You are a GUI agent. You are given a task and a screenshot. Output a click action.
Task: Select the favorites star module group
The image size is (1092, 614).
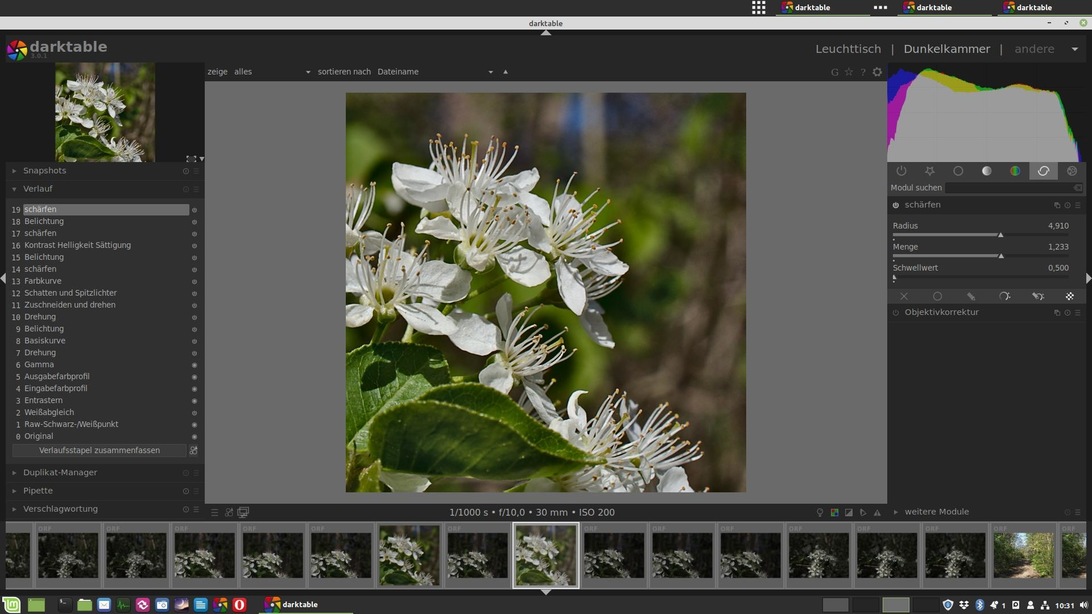pos(929,171)
